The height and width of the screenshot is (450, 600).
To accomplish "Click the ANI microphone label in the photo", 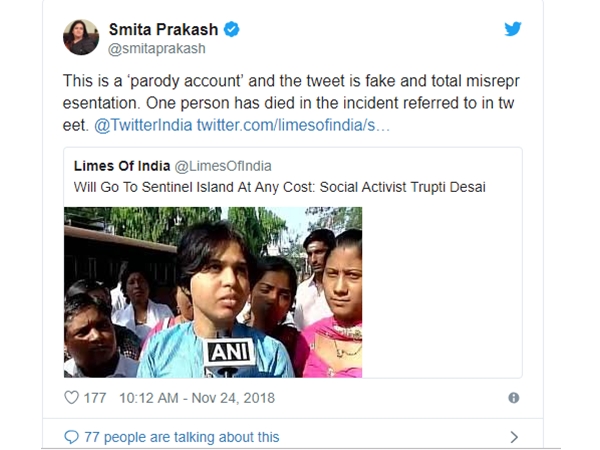I will 230,352.
